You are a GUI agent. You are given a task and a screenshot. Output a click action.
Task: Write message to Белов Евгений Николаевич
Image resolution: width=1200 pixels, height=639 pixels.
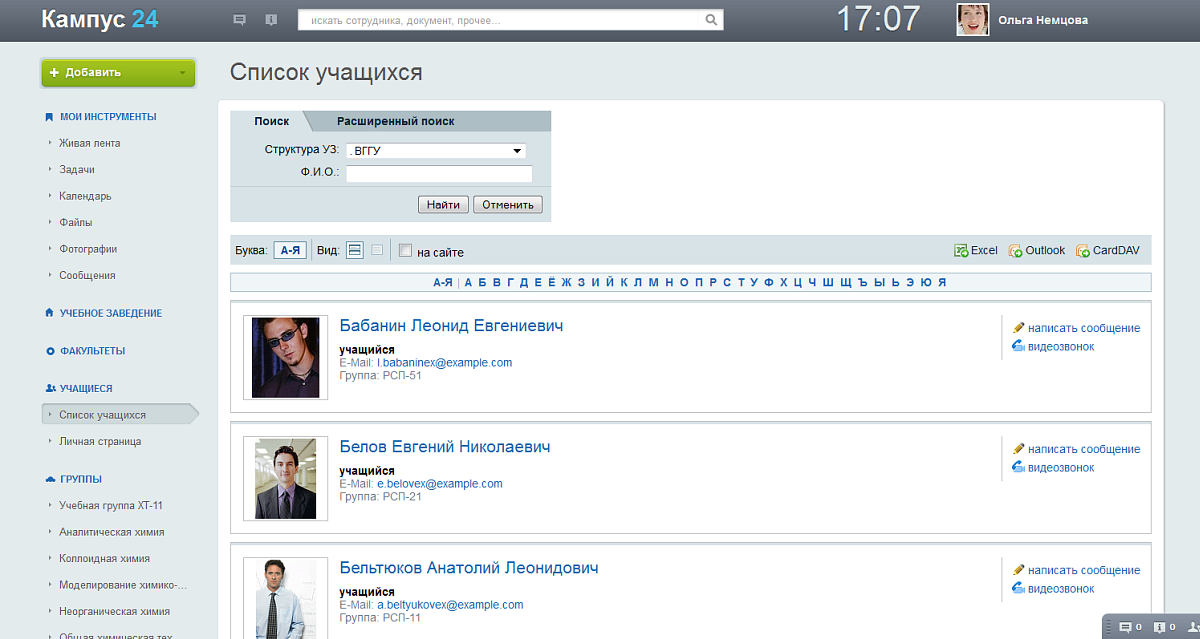pyautogui.click(x=1083, y=449)
